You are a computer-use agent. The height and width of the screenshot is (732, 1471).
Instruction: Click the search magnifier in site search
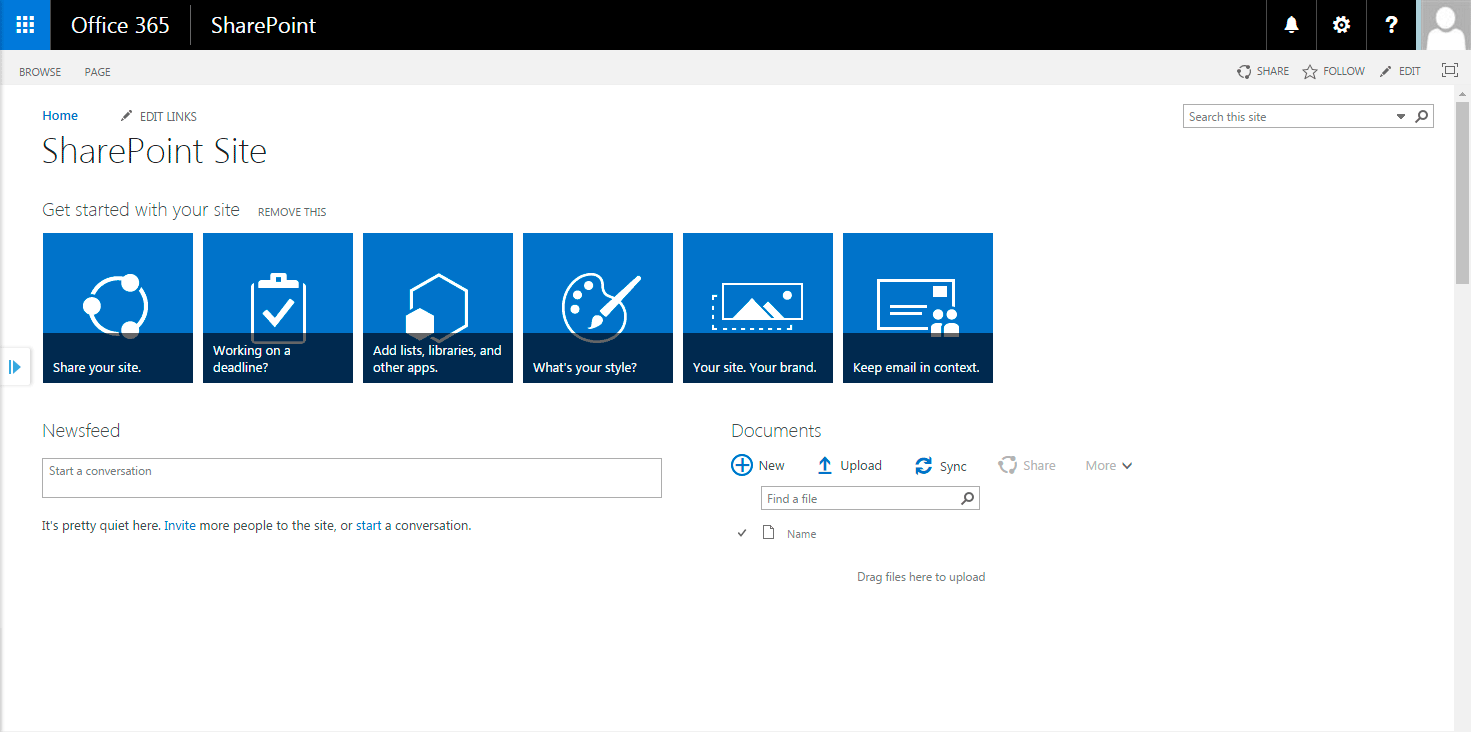coord(1422,116)
